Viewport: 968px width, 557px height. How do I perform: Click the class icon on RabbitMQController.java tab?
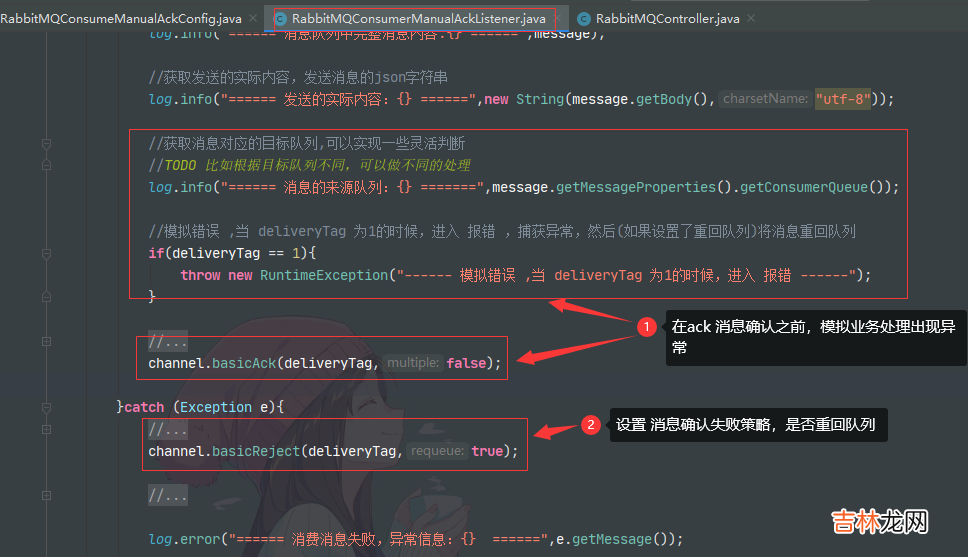pyautogui.click(x=584, y=19)
